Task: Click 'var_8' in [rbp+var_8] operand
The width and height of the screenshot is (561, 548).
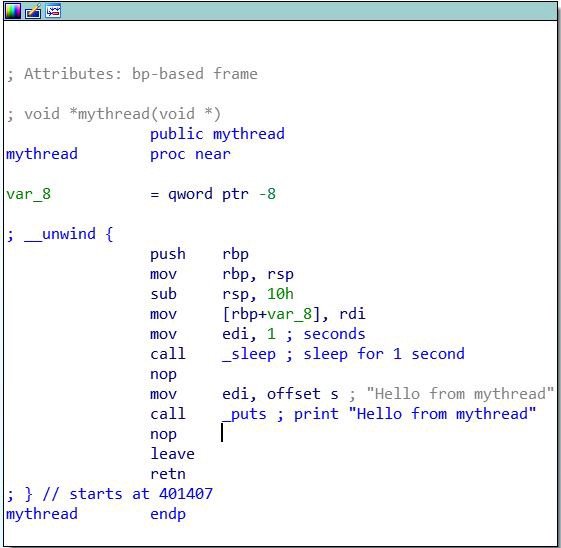Action: pos(289,314)
